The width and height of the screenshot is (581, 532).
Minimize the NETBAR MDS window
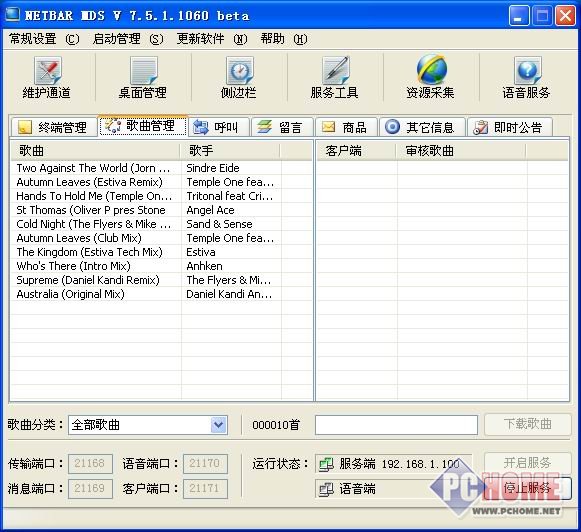point(519,16)
